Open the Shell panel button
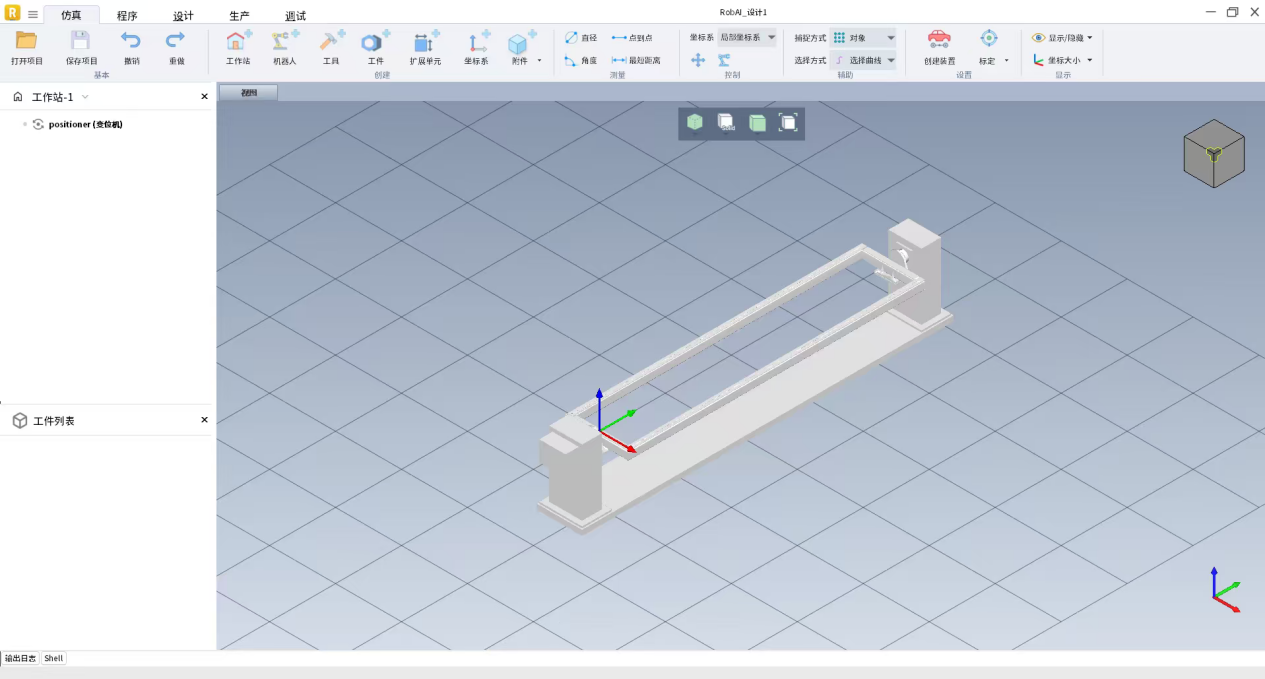This screenshot has width=1265, height=679. 54,658
